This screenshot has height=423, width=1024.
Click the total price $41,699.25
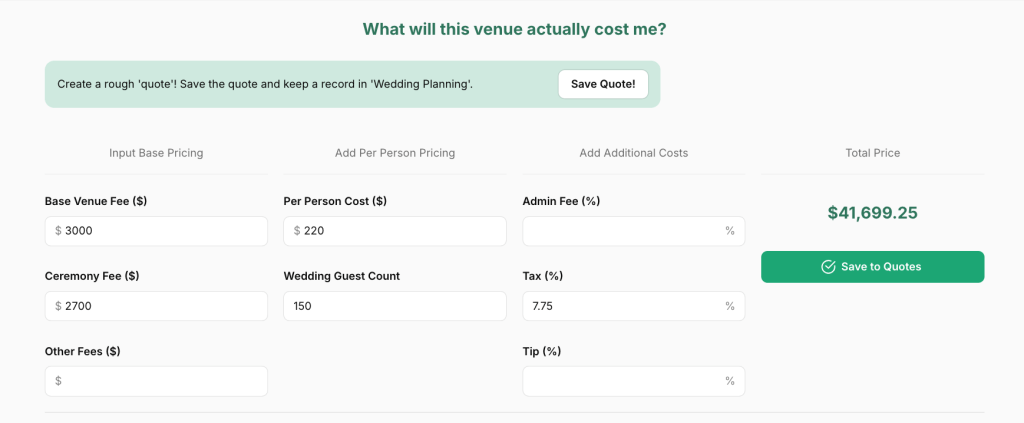(x=872, y=213)
